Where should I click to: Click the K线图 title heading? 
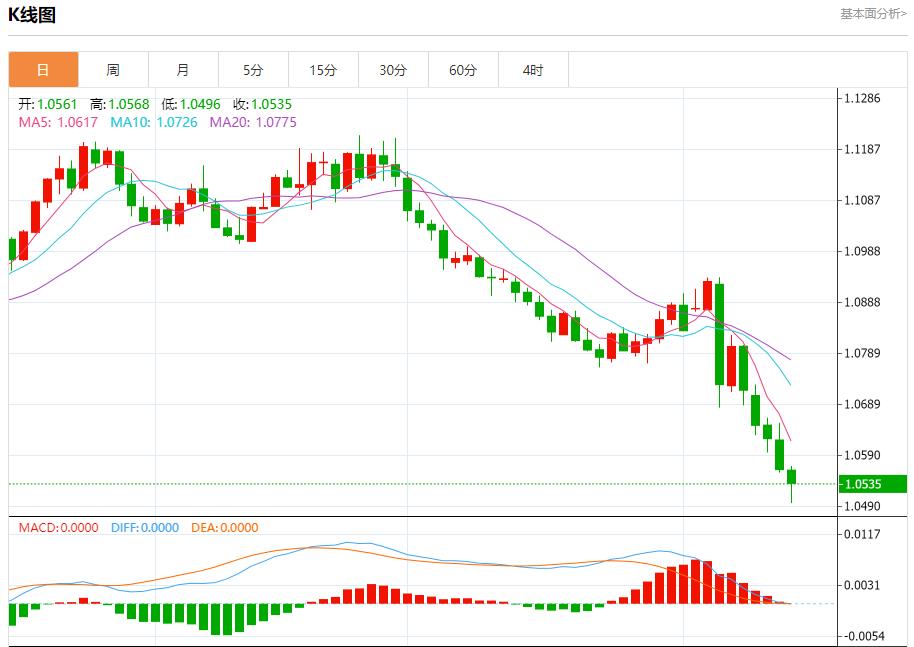coord(32,15)
